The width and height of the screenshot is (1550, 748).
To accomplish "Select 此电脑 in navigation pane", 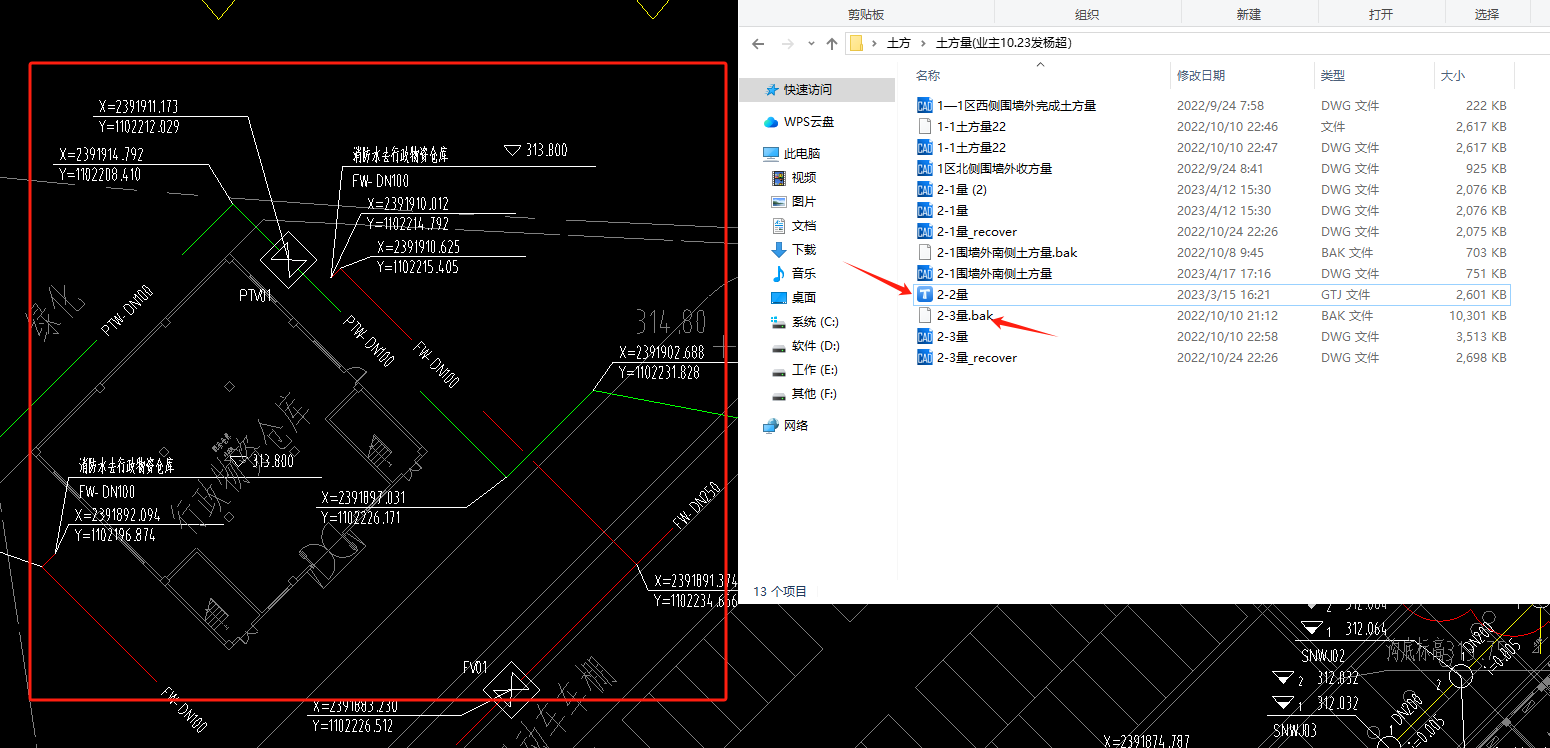I will (x=801, y=153).
